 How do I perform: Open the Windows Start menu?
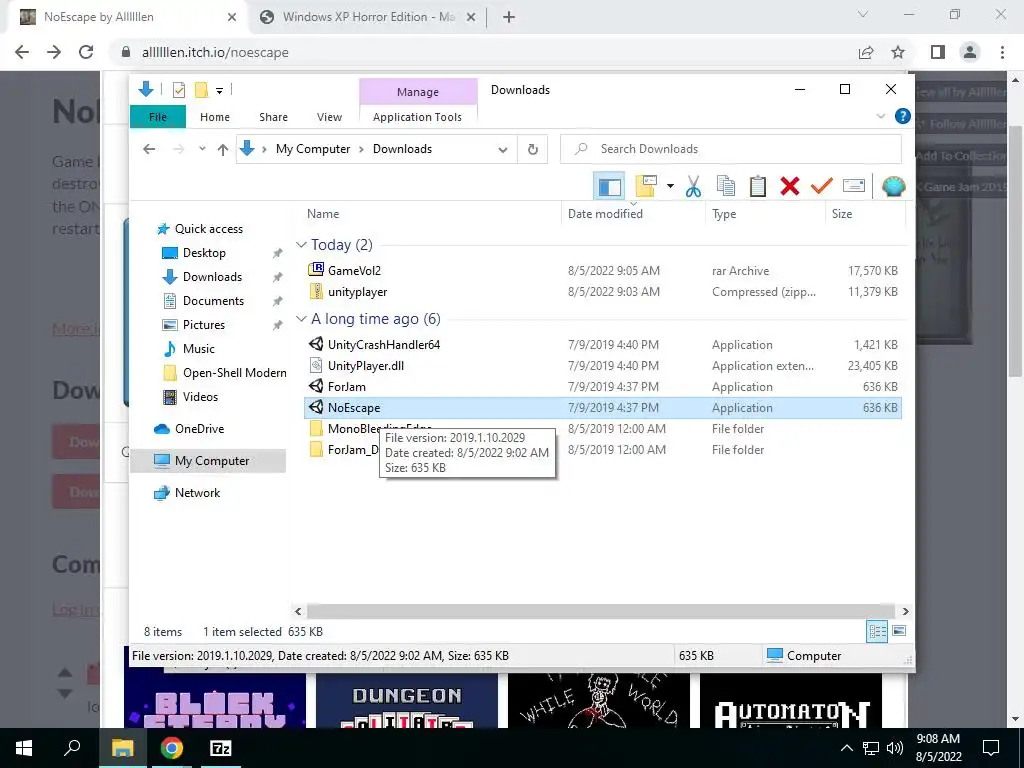click(24, 748)
